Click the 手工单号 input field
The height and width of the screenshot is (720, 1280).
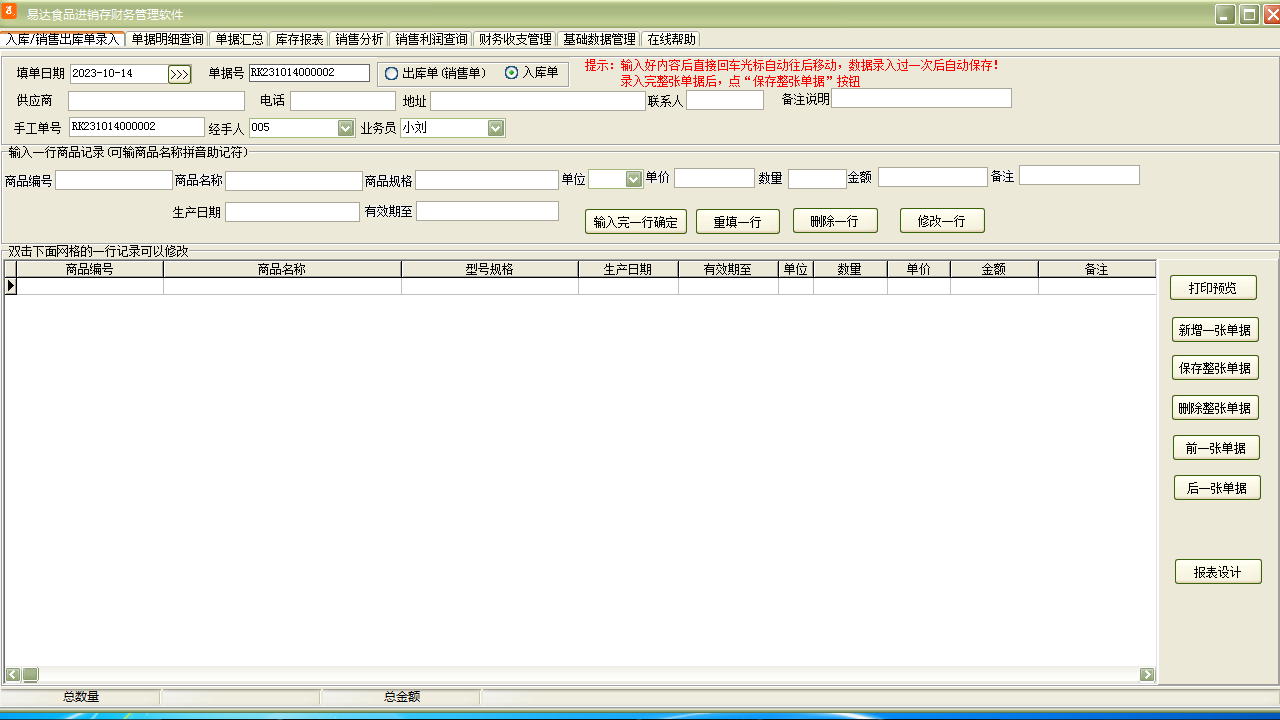137,127
